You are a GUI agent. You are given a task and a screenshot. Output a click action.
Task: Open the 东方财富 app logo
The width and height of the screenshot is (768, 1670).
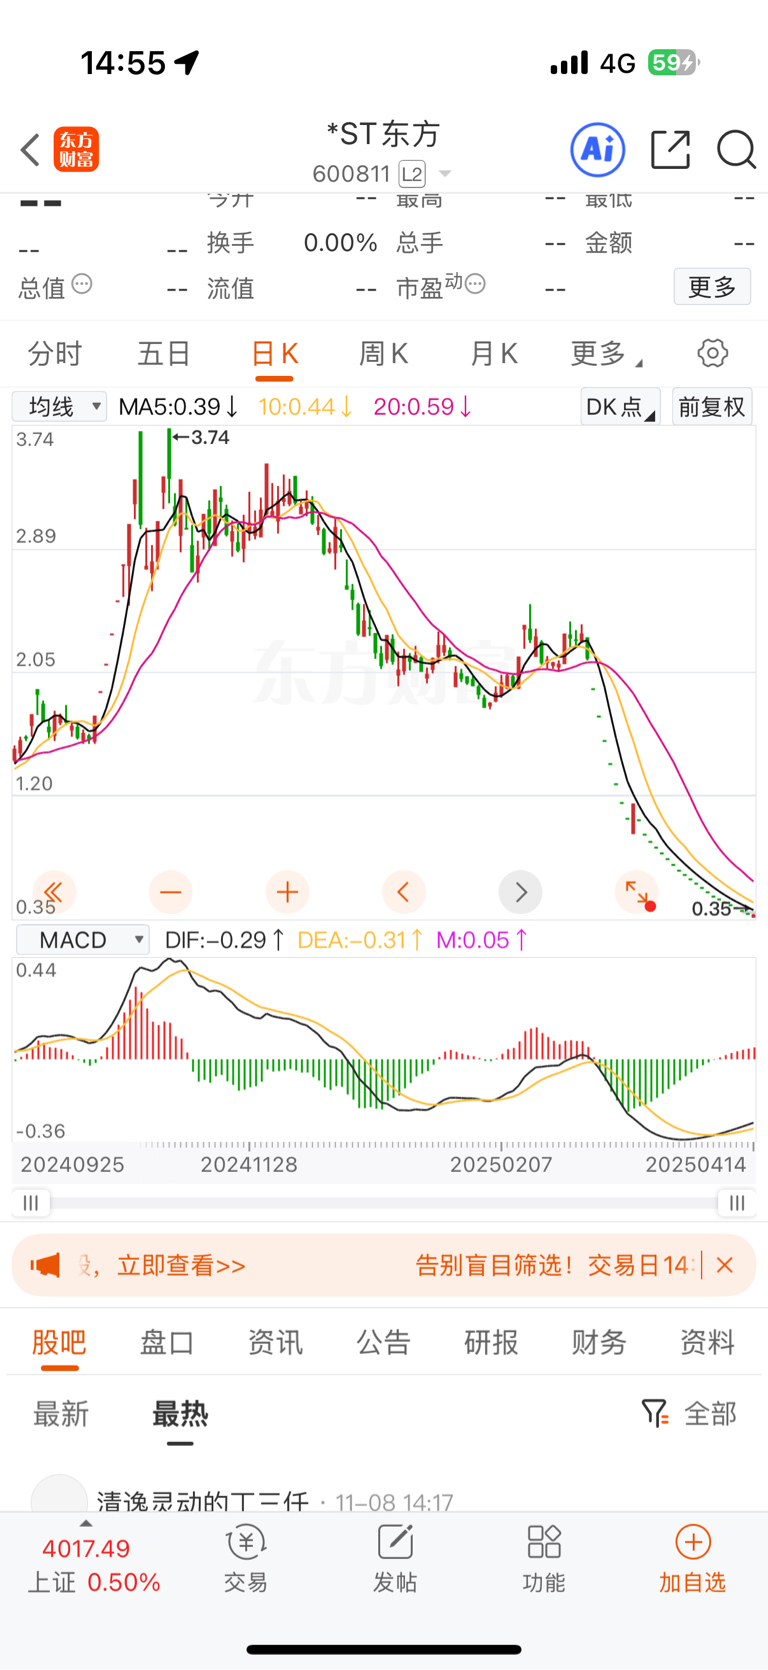[x=76, y=150]
